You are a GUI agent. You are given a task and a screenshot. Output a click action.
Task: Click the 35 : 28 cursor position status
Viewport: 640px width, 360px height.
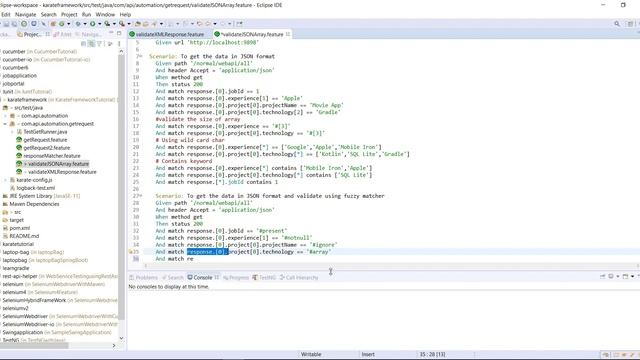[432, 354]
